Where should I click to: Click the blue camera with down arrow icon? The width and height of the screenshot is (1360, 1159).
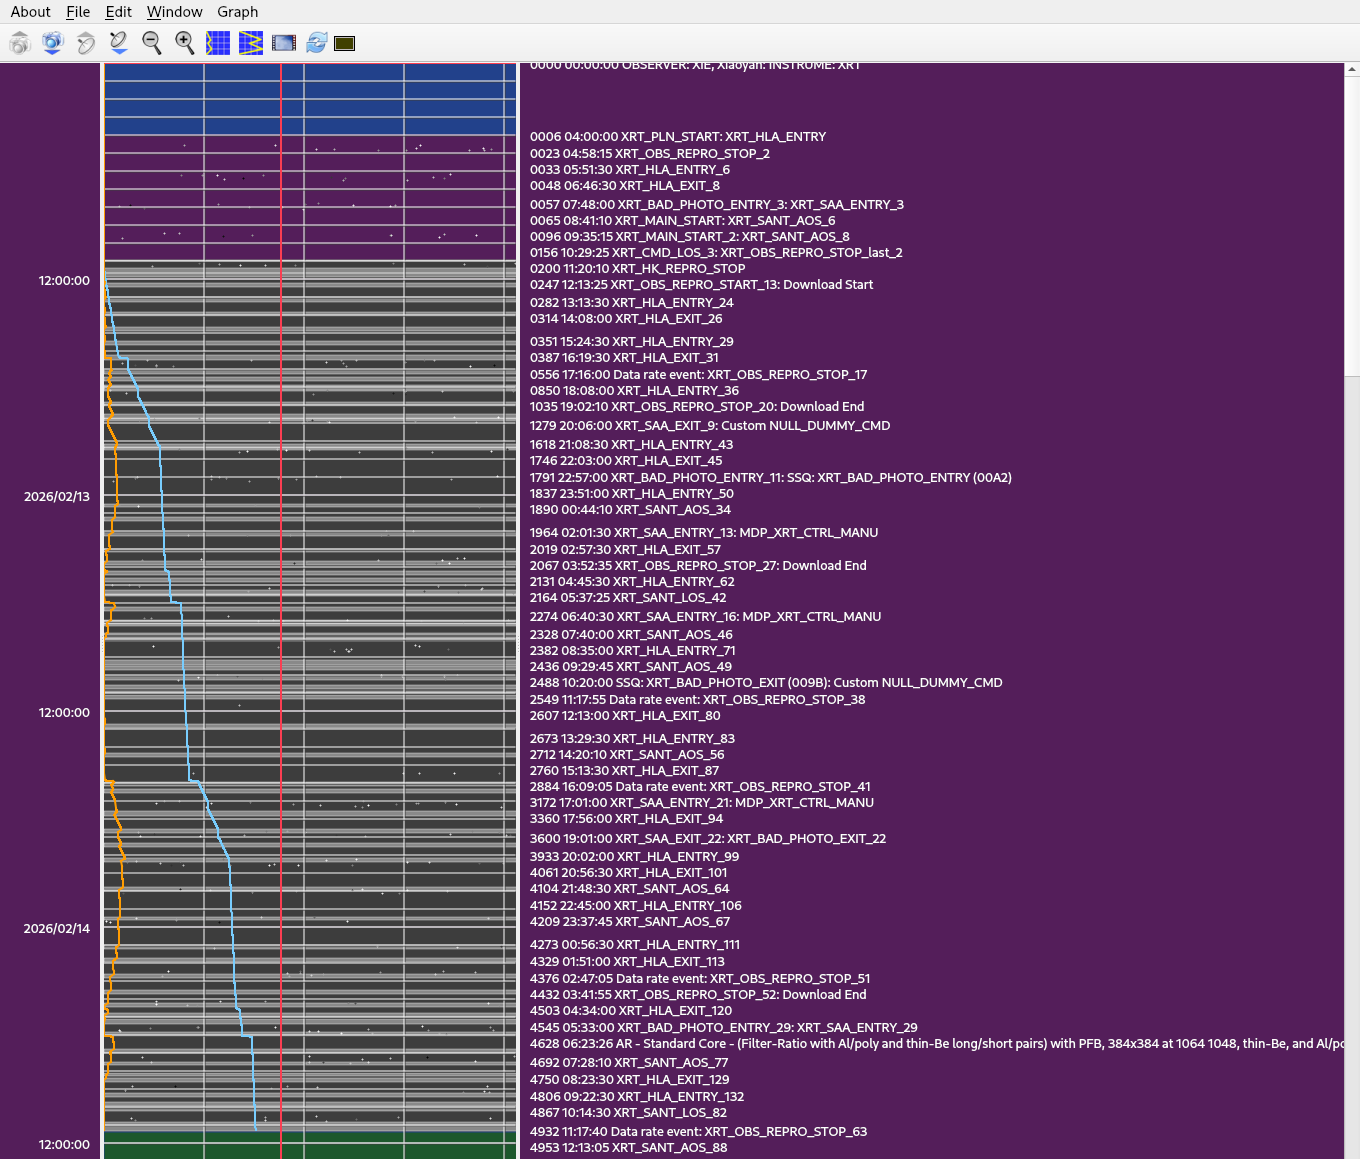53,43
